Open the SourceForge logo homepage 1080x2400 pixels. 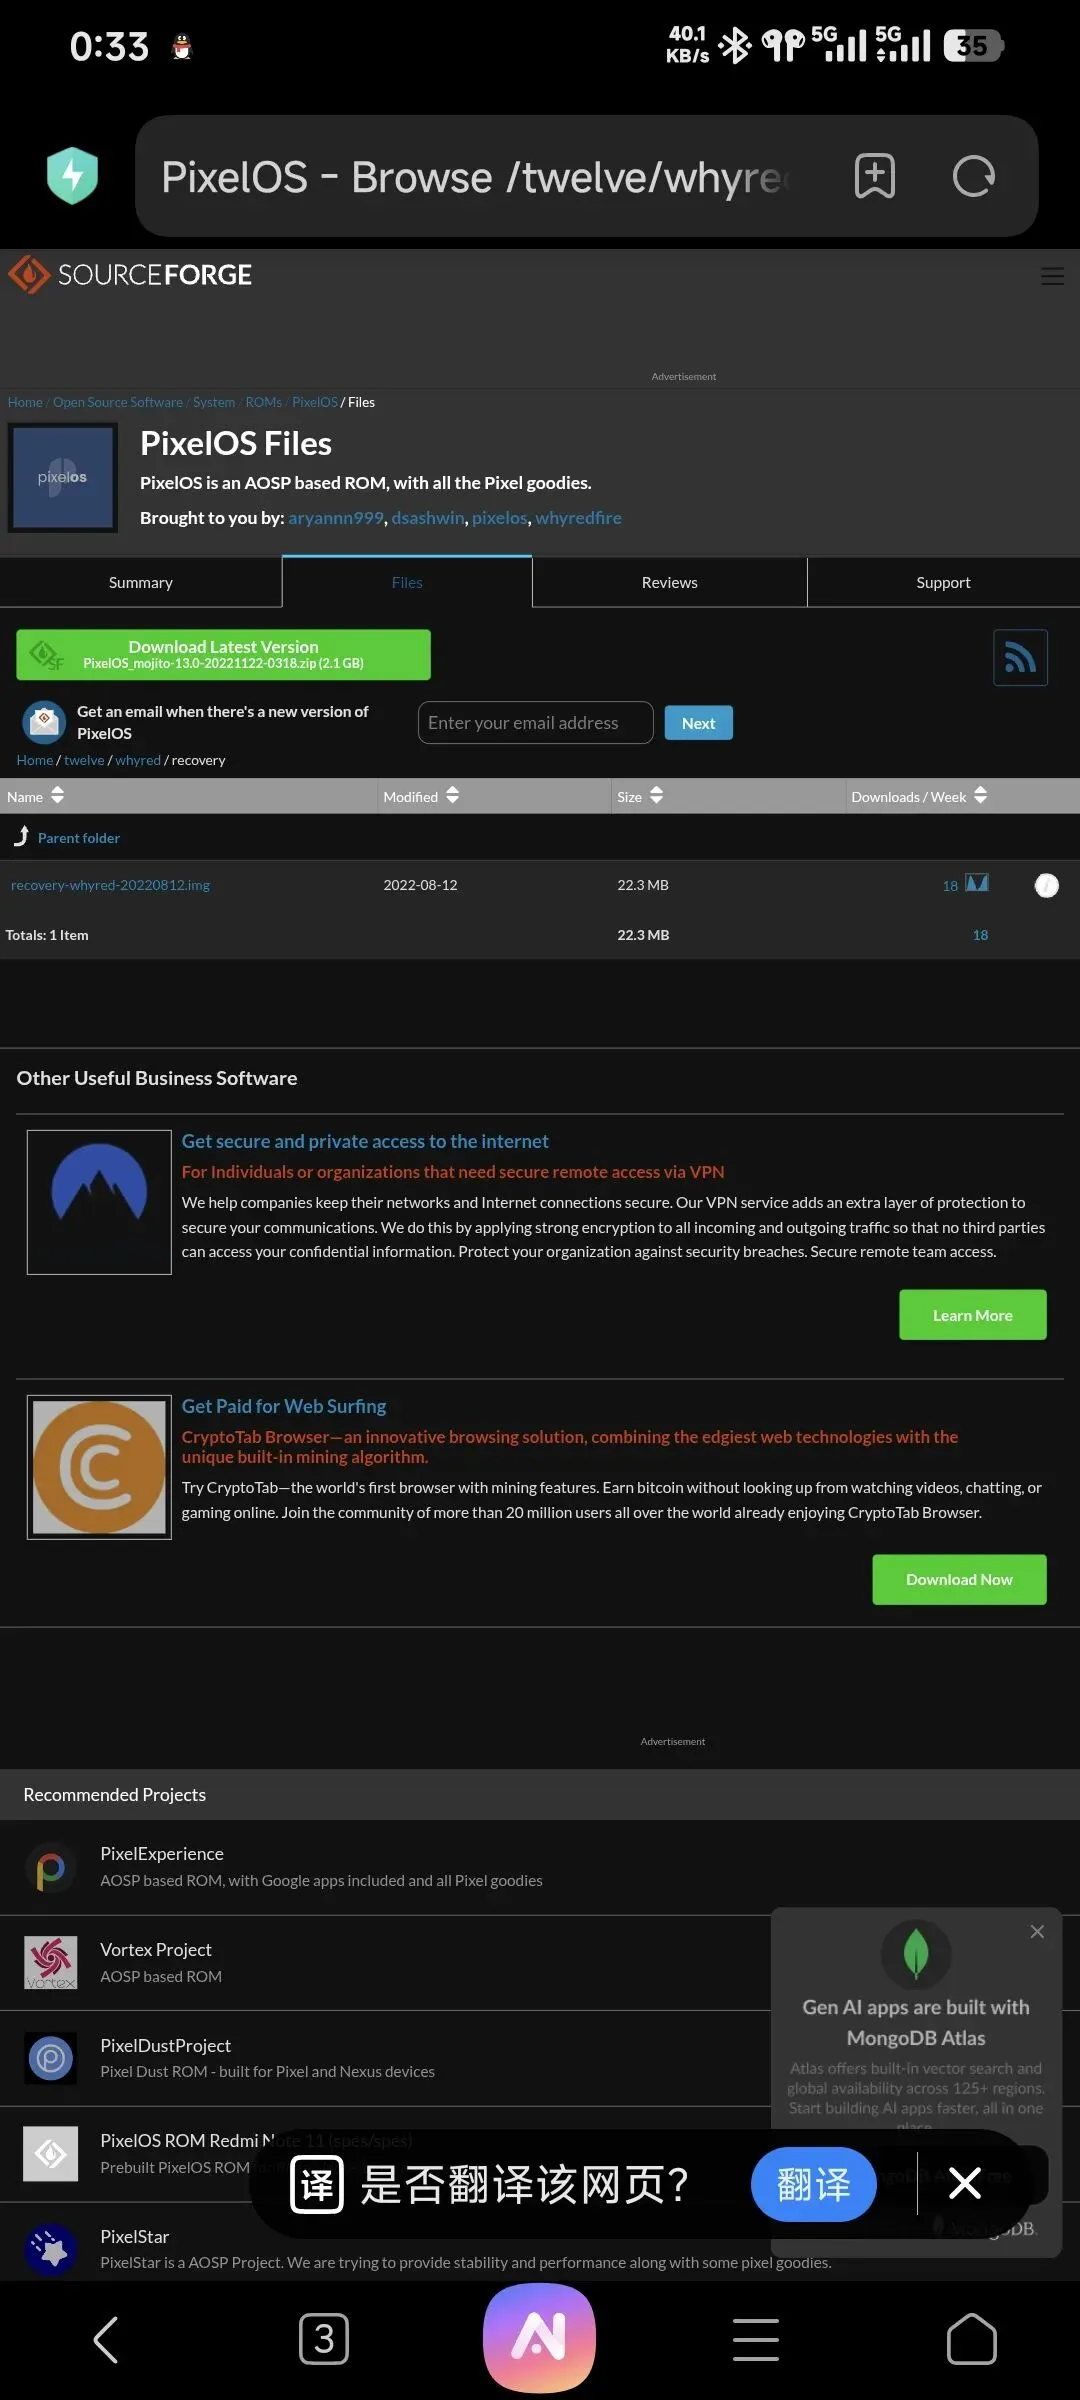point(130,274)
